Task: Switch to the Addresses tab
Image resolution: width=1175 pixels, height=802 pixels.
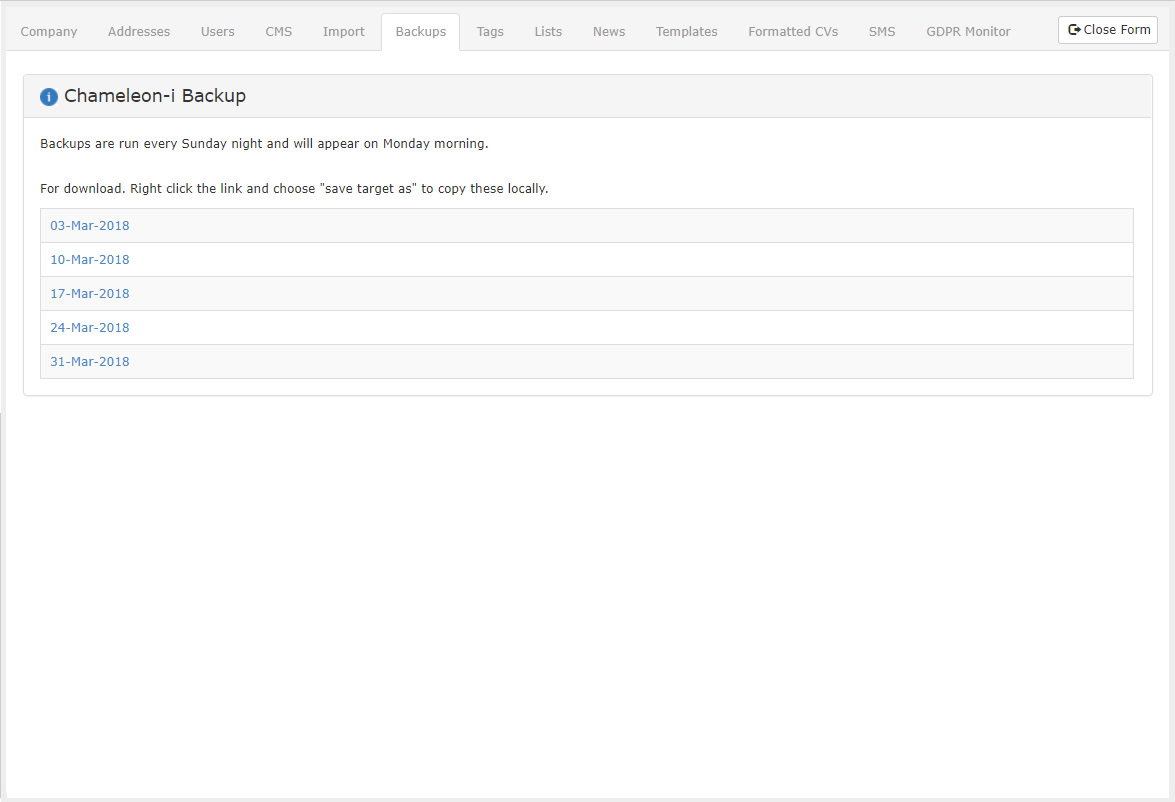Action: [139, 31]
